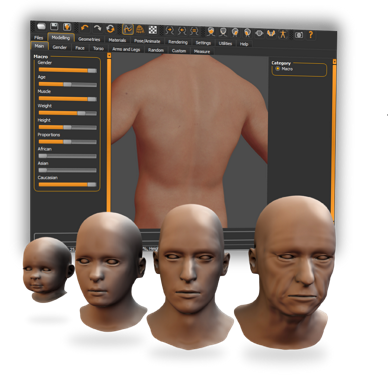Grab screenshot with camera icon
The image size is (388, 376).
pyautogui.click(x=299, y=34)
